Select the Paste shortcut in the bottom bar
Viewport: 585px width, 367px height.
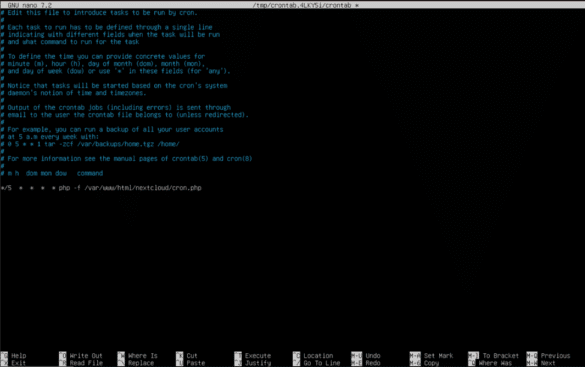point(195,363)
